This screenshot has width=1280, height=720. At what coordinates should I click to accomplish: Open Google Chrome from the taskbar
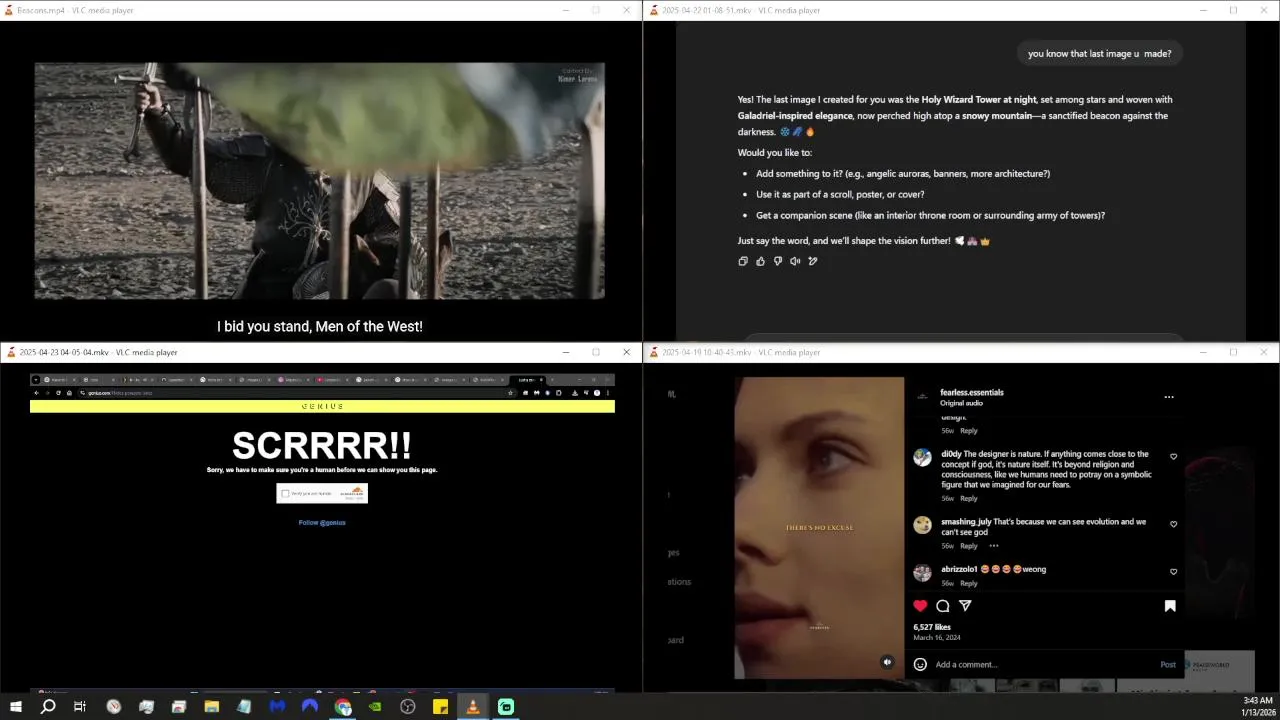coord(343,706)
